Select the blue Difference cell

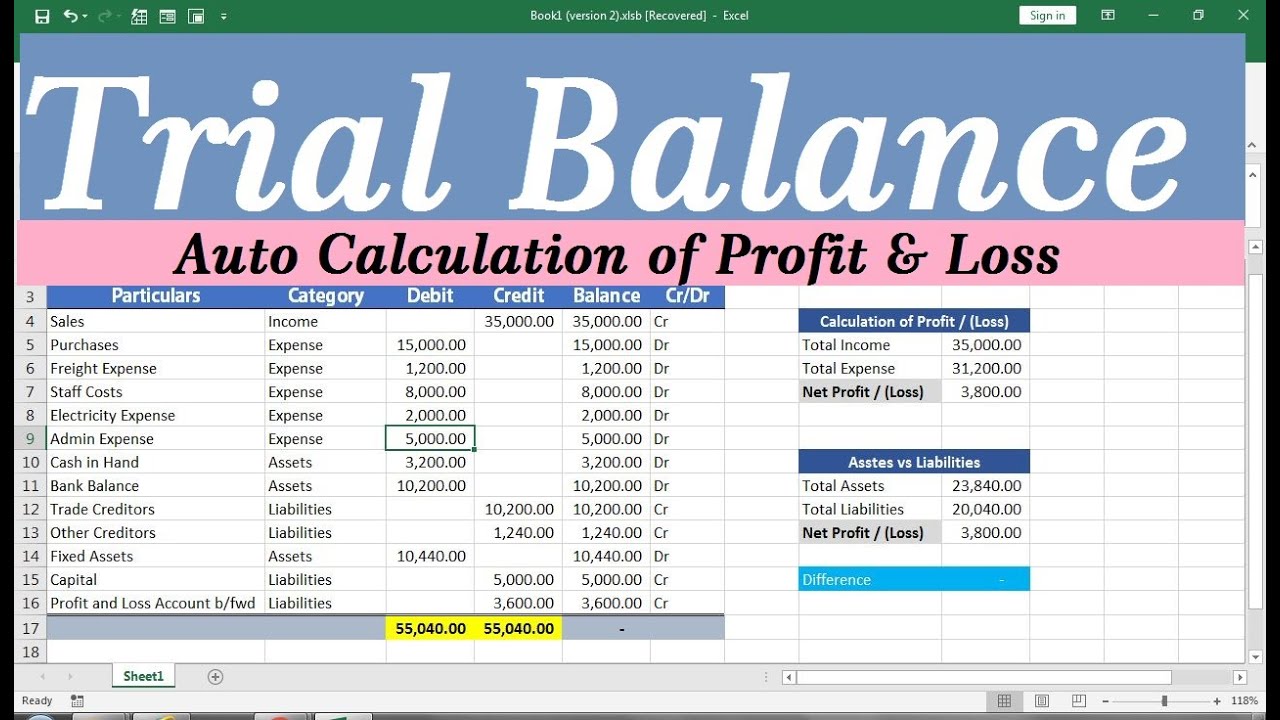[x=914, y=580]
